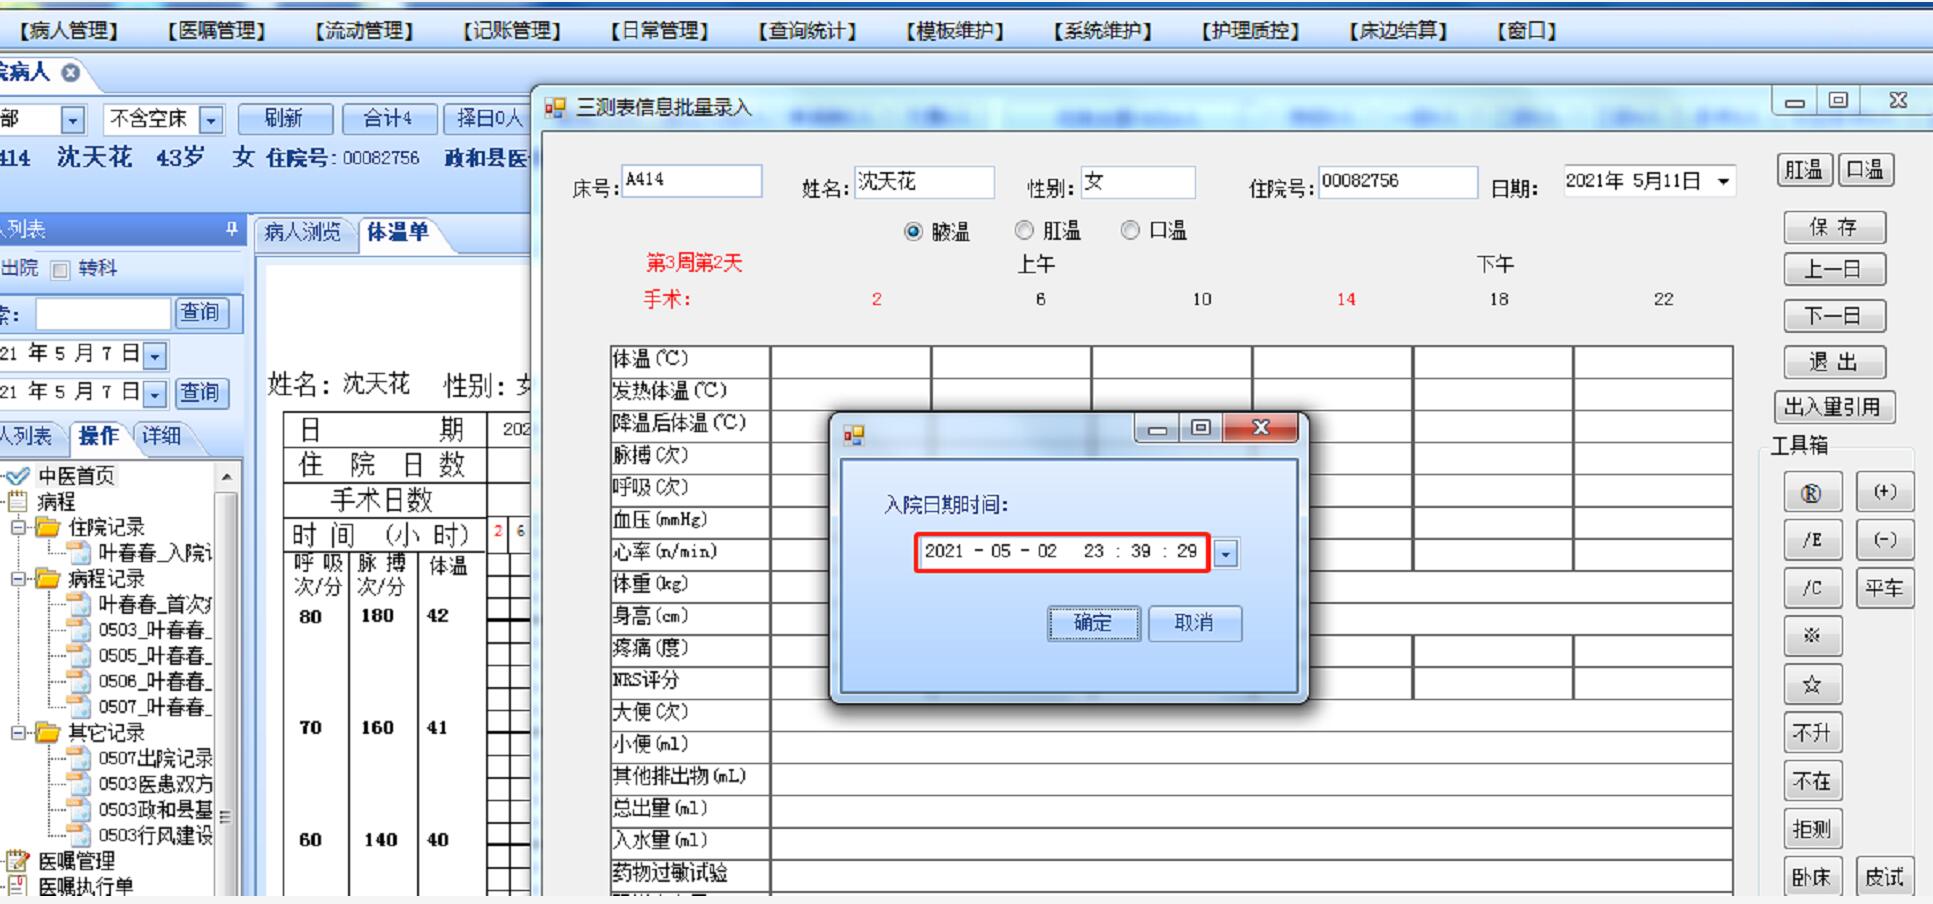Open the 护理质控 menu
This screenshot has height=904, width=1933.
point(1250,31)
